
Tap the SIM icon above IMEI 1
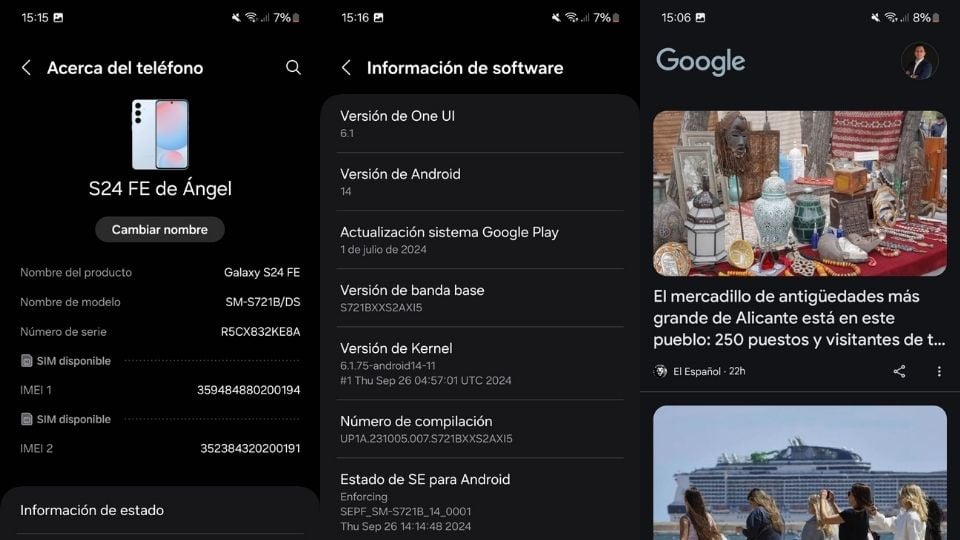(26, 361)
